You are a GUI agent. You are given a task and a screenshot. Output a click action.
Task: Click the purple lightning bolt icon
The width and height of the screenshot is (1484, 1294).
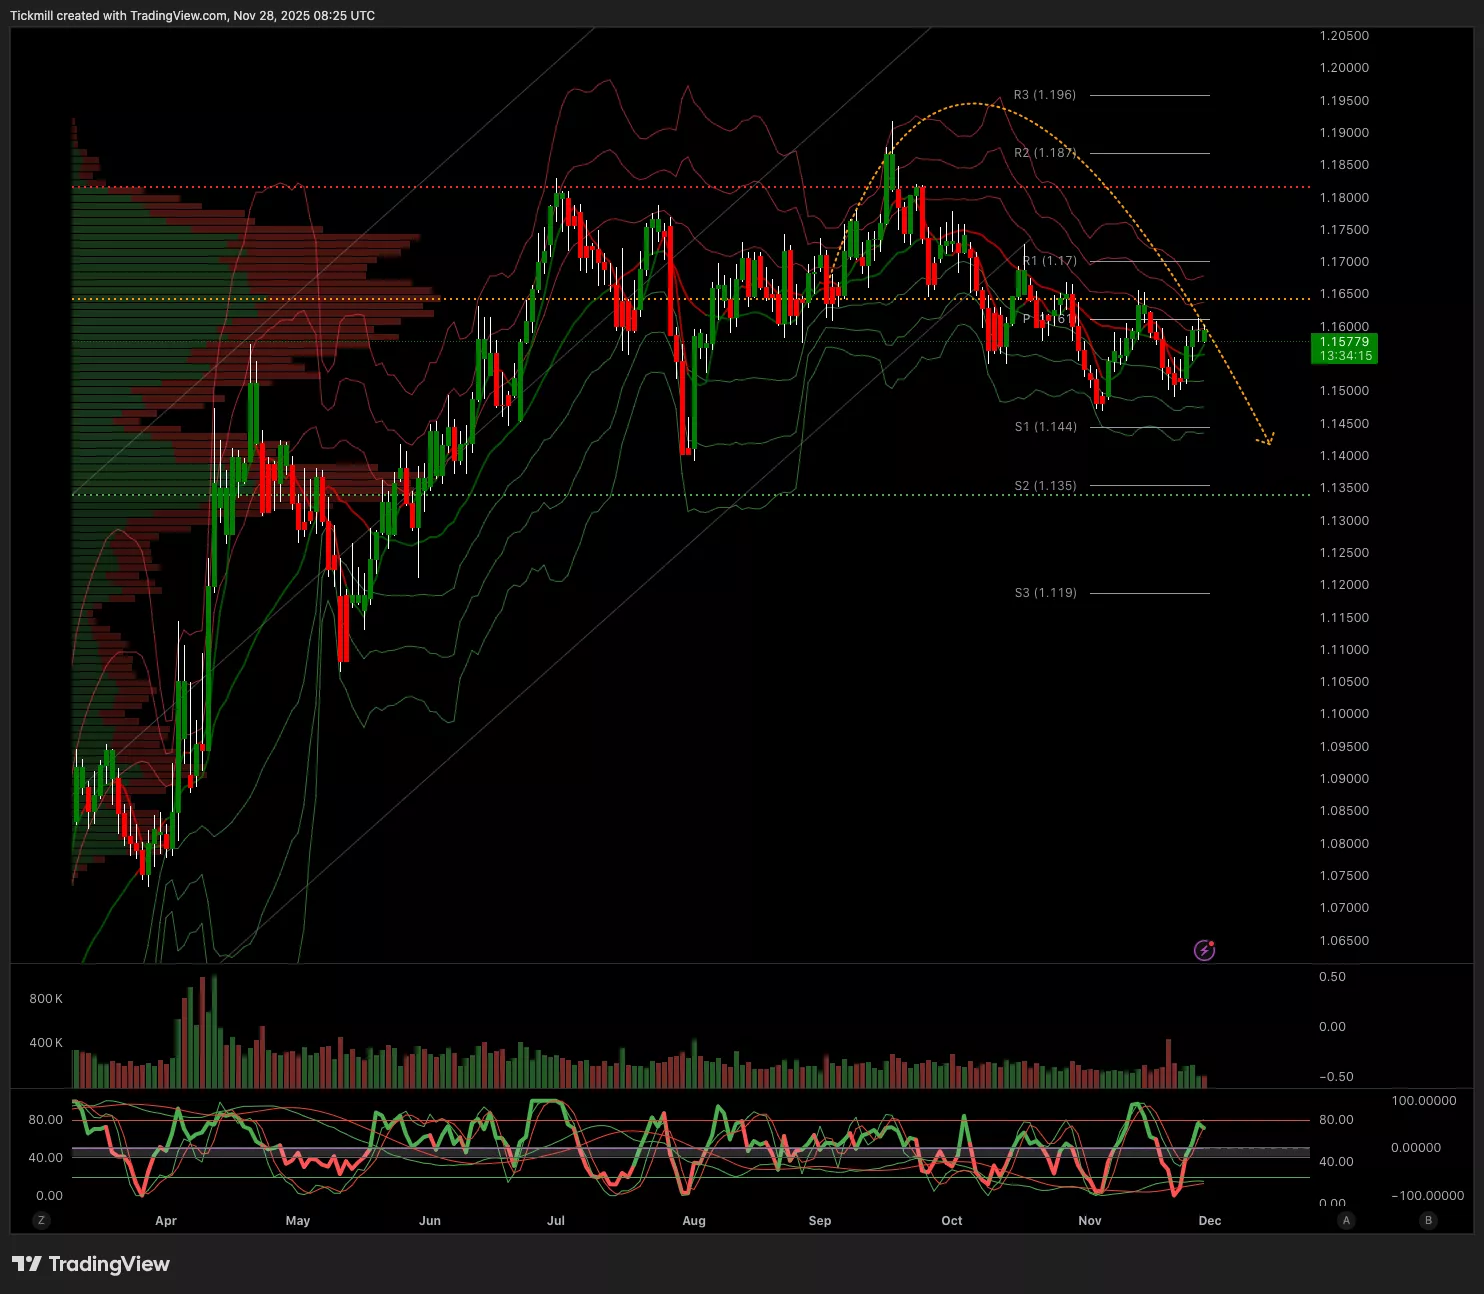pos(1204,950)
